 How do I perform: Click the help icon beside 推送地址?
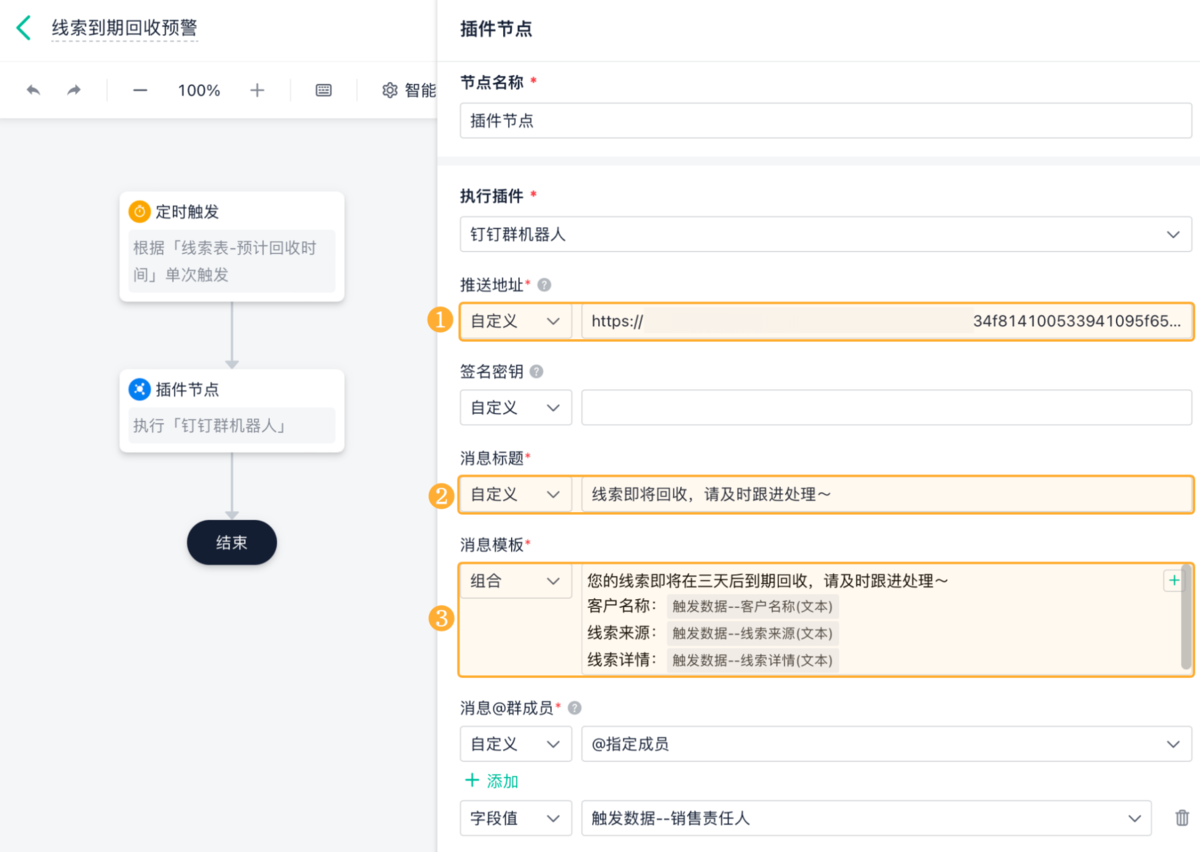tap(544, 285)
